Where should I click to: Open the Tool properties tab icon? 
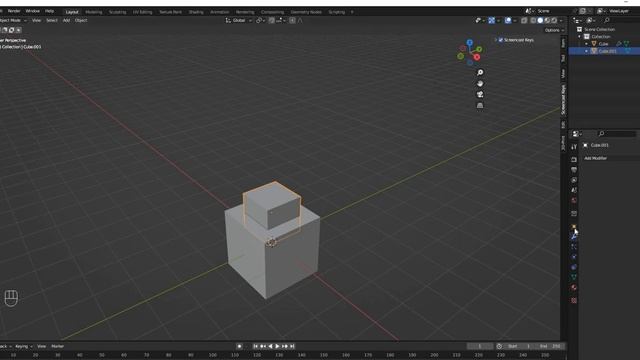coord(574,147)
